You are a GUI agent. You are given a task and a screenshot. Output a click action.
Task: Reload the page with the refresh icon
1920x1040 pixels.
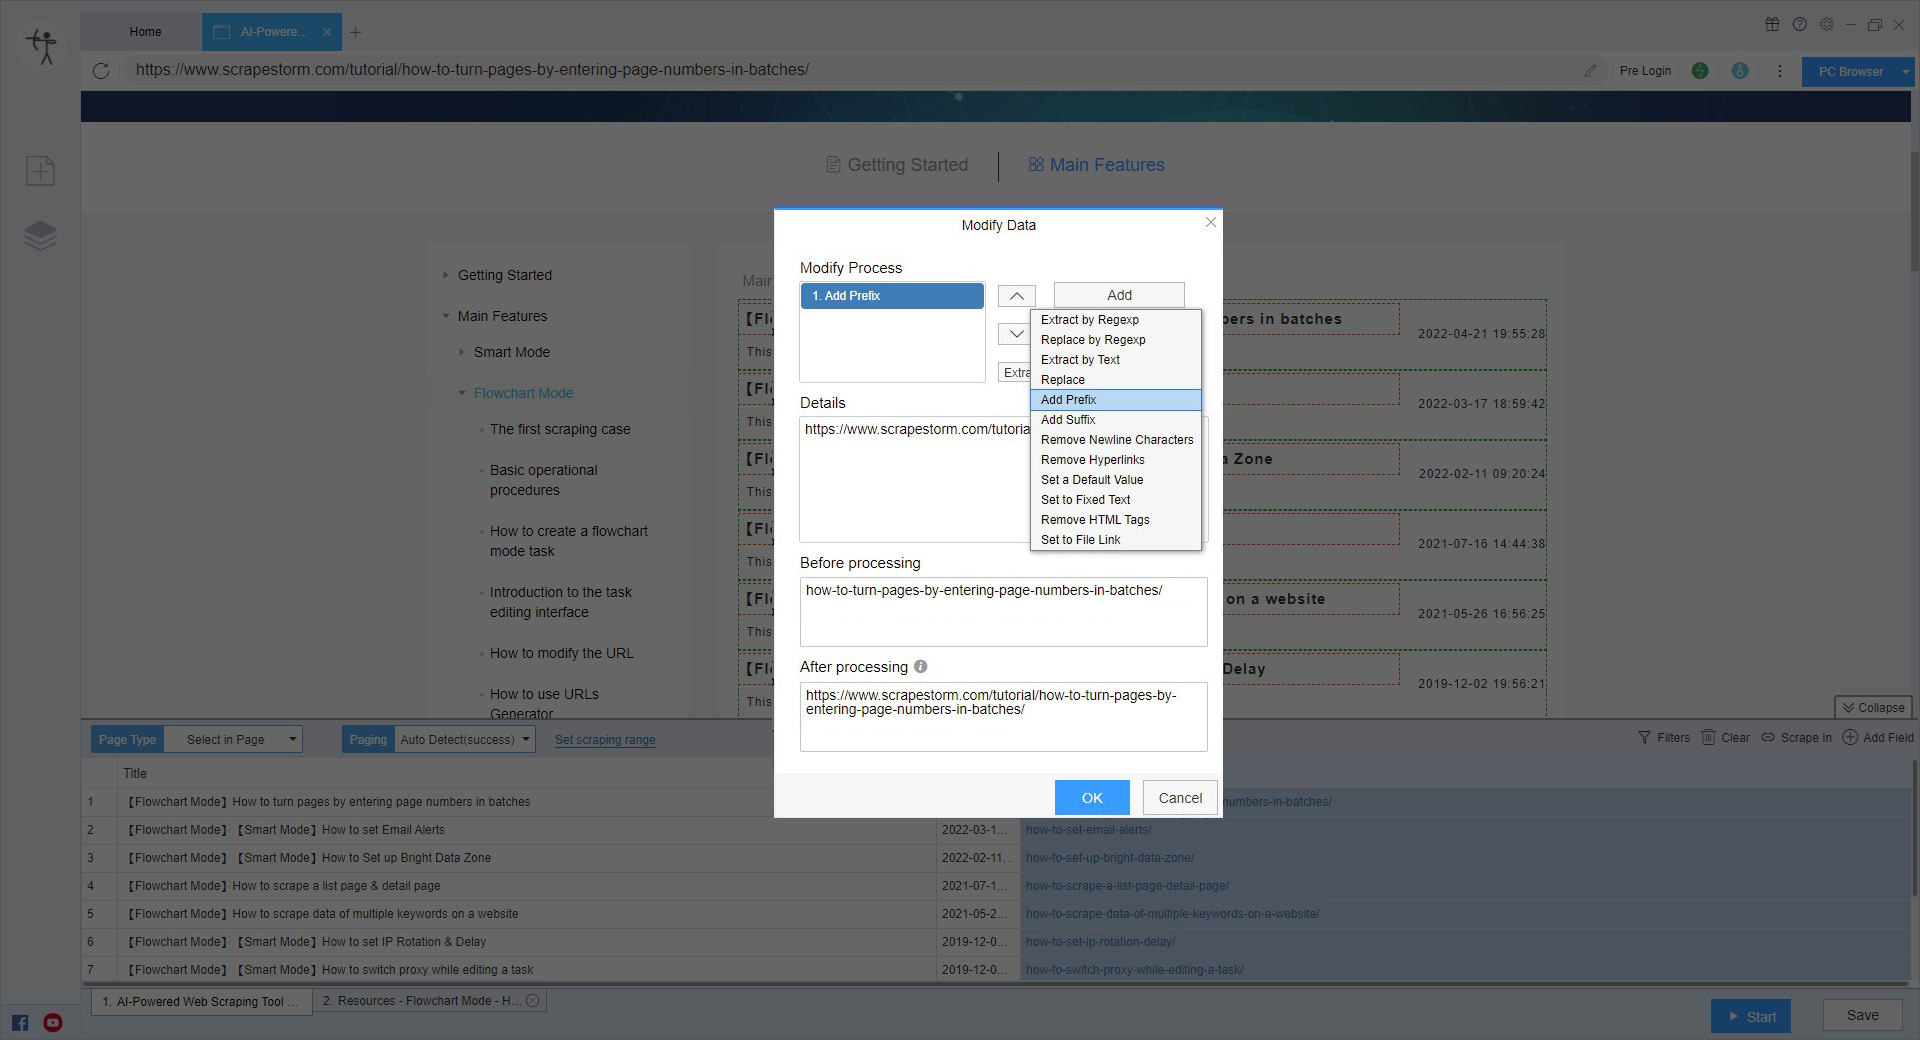point(100,70)
